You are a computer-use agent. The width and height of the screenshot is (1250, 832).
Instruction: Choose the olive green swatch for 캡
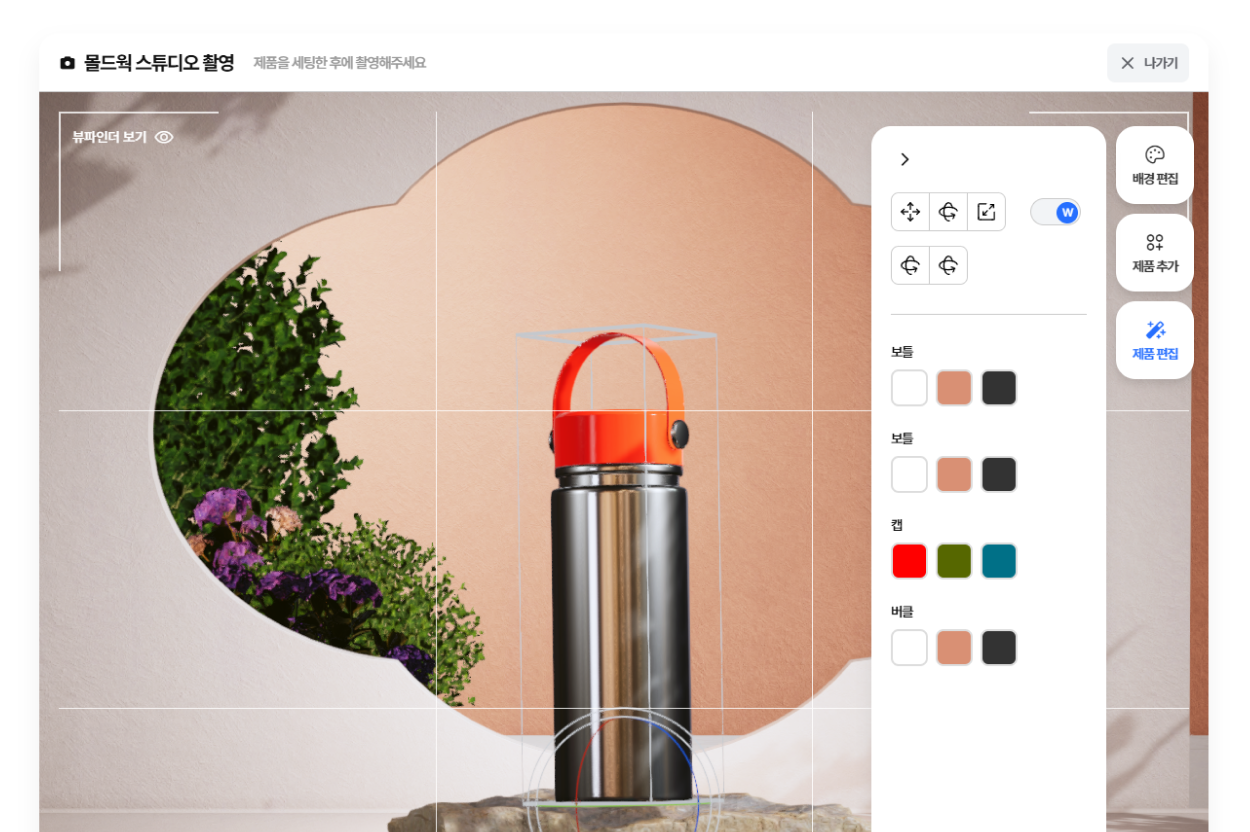pyautogui.click(x=954, y=561)
